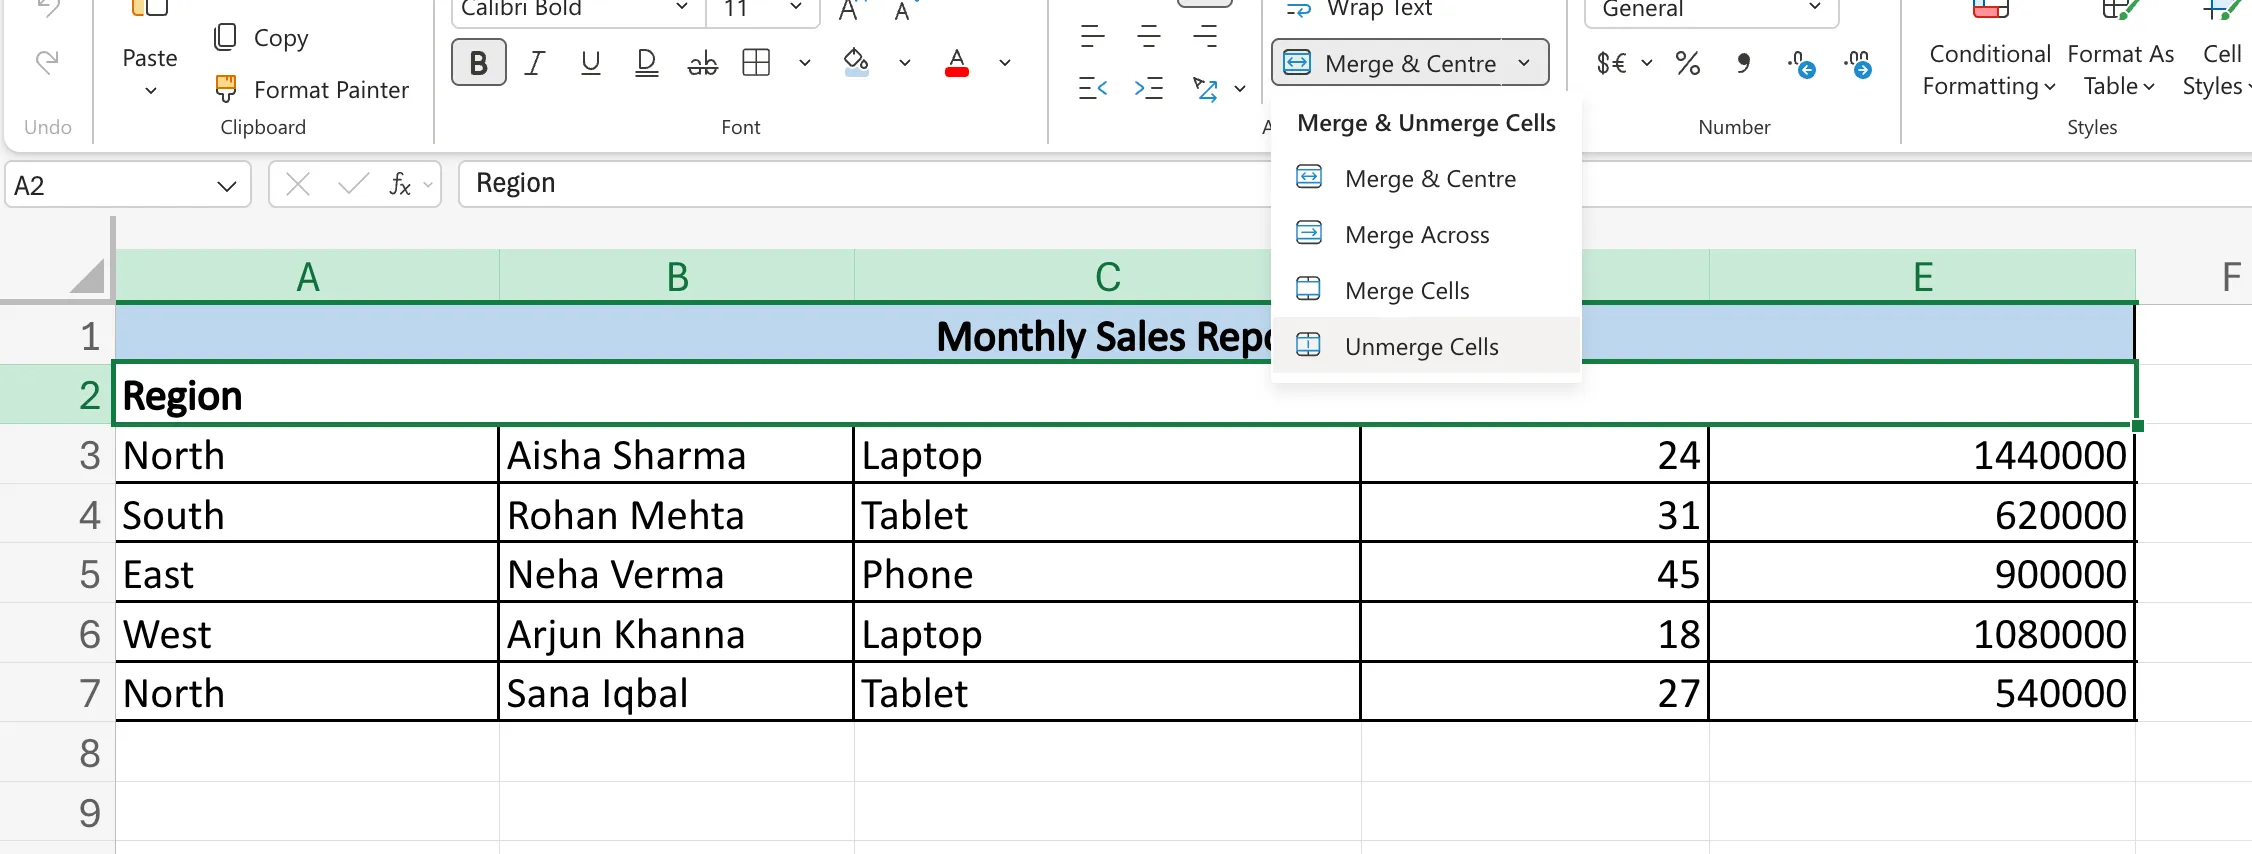2252x854 pixels.
Task: Toggle Bold formatting button
Action: (x=478, y=63)
